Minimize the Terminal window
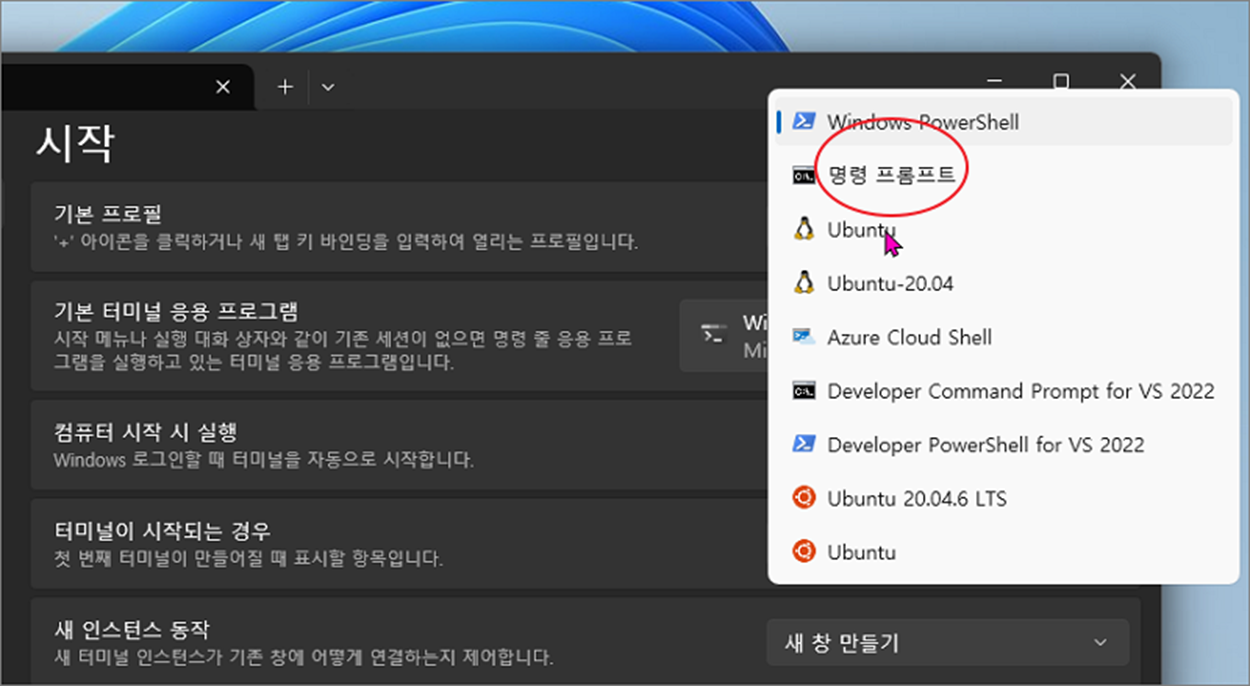 tap(994, 81)
